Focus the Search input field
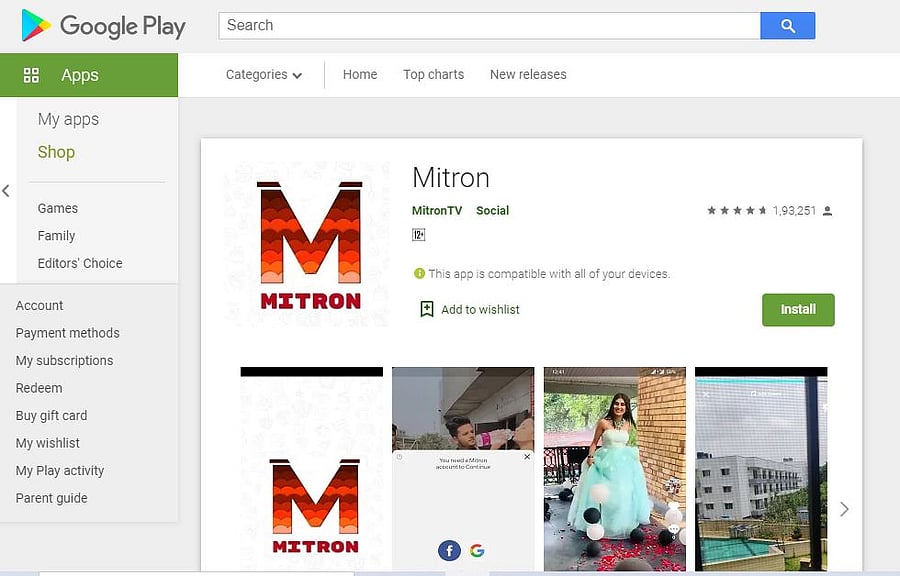 point(489,26)
